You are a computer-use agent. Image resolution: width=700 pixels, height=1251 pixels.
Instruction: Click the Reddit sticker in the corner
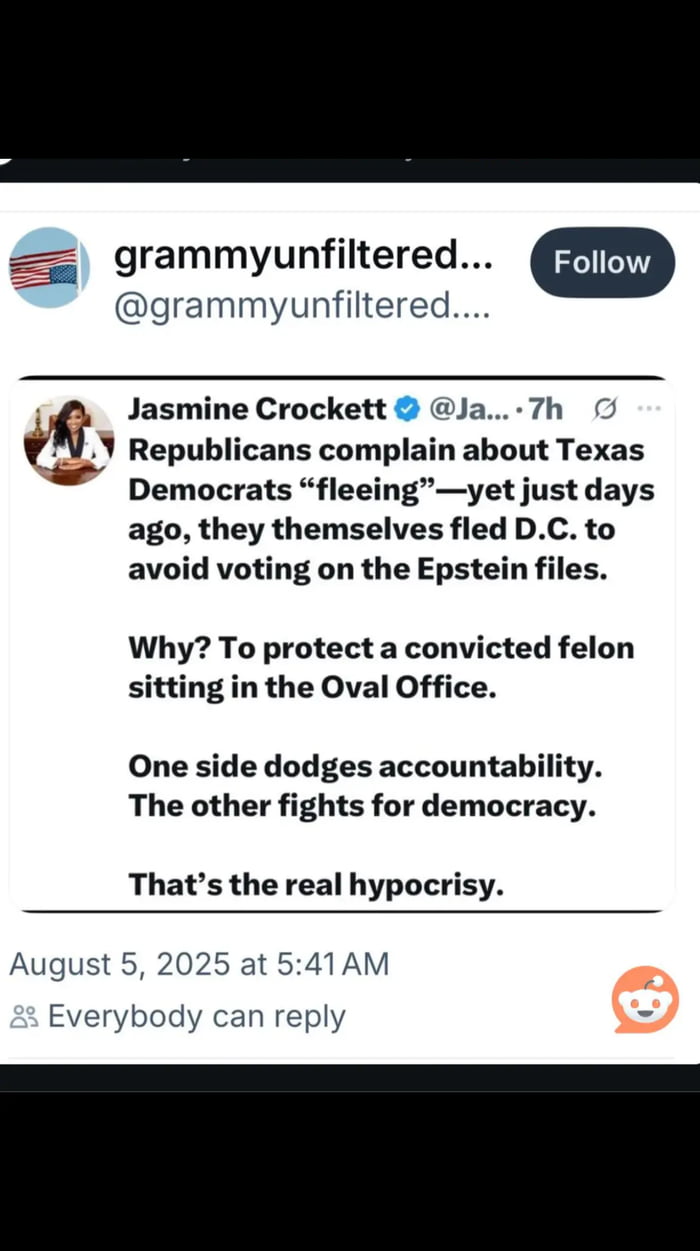pos(645,1000)
